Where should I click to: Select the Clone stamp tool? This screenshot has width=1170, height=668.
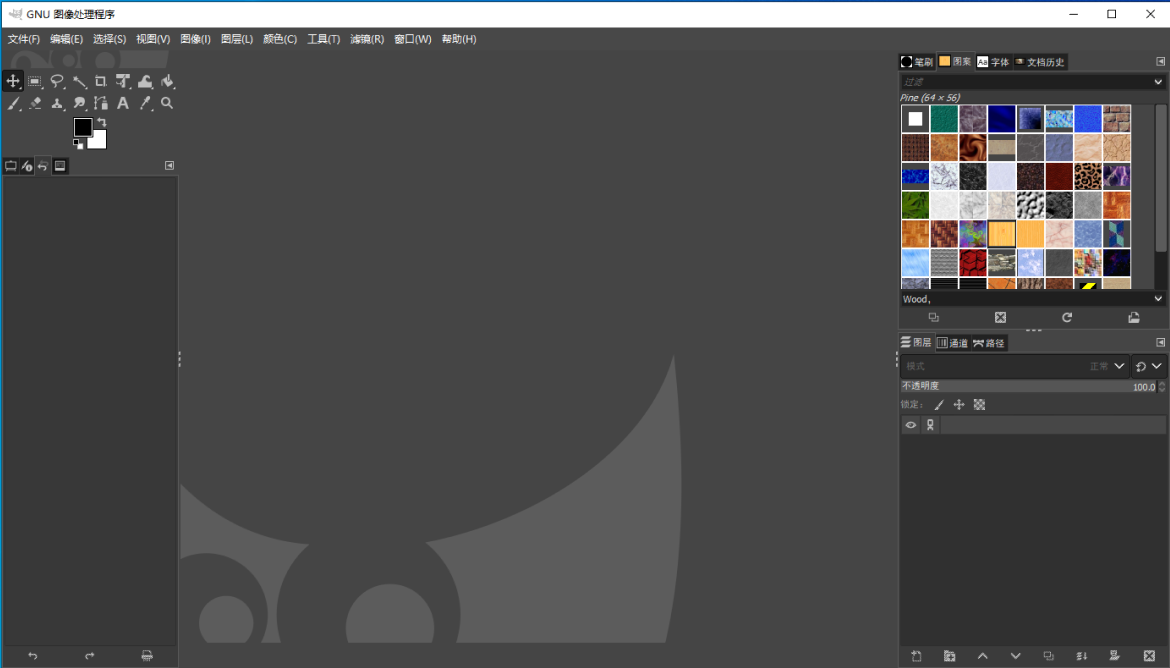[x=57, y=104]
